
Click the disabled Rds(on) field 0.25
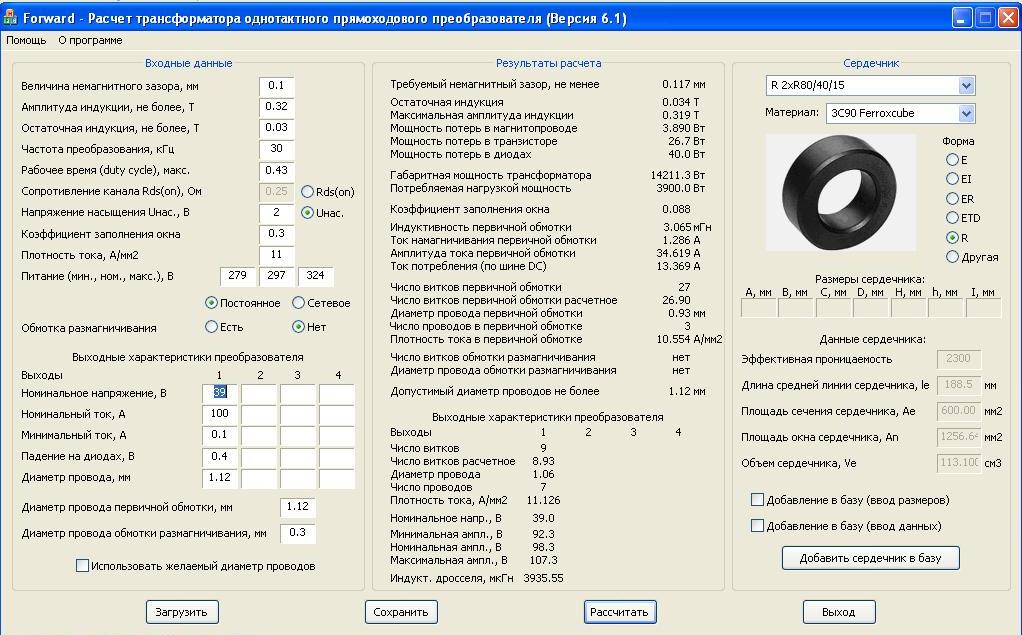point(276,192)
